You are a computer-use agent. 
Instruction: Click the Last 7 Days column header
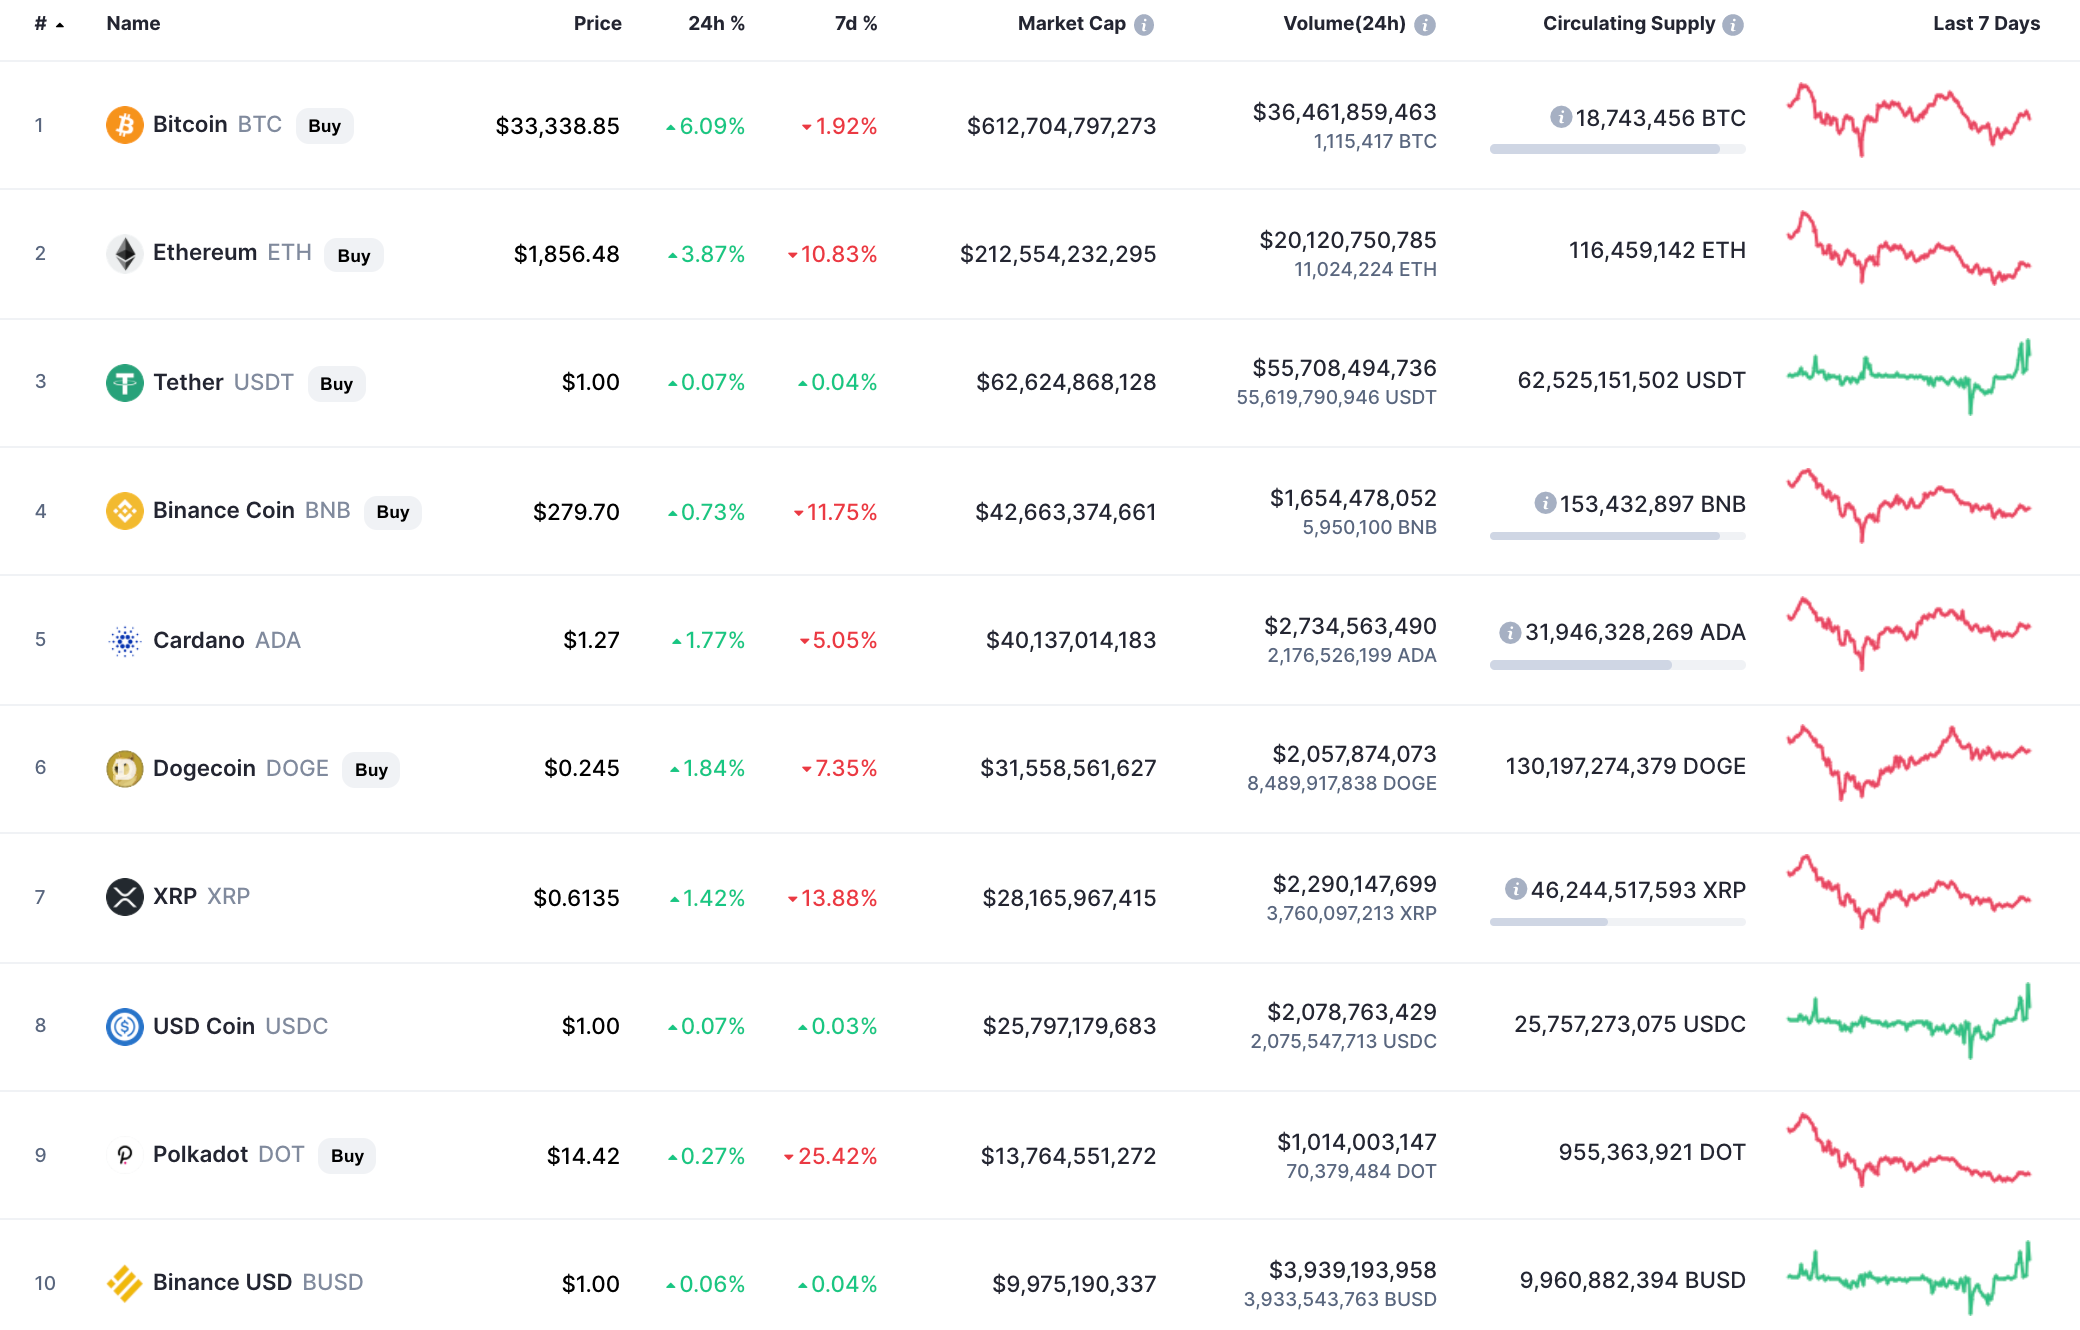point(1986,24)
